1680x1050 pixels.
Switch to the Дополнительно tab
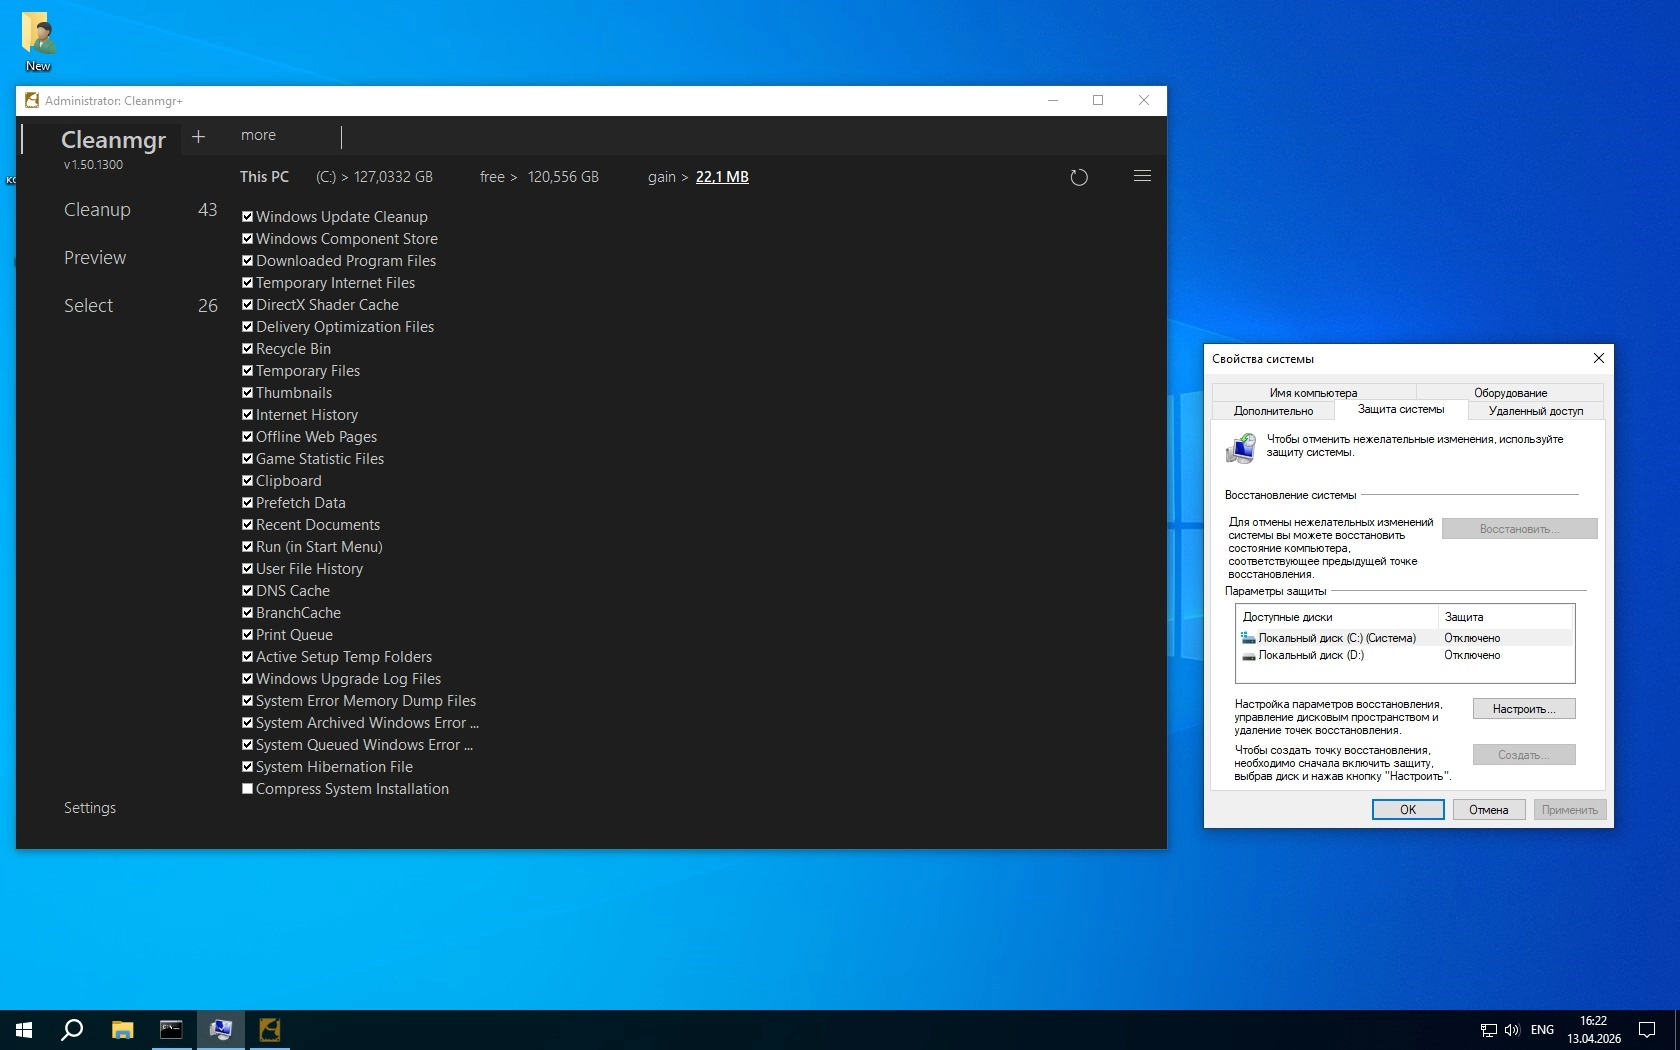pos(1273,411)
